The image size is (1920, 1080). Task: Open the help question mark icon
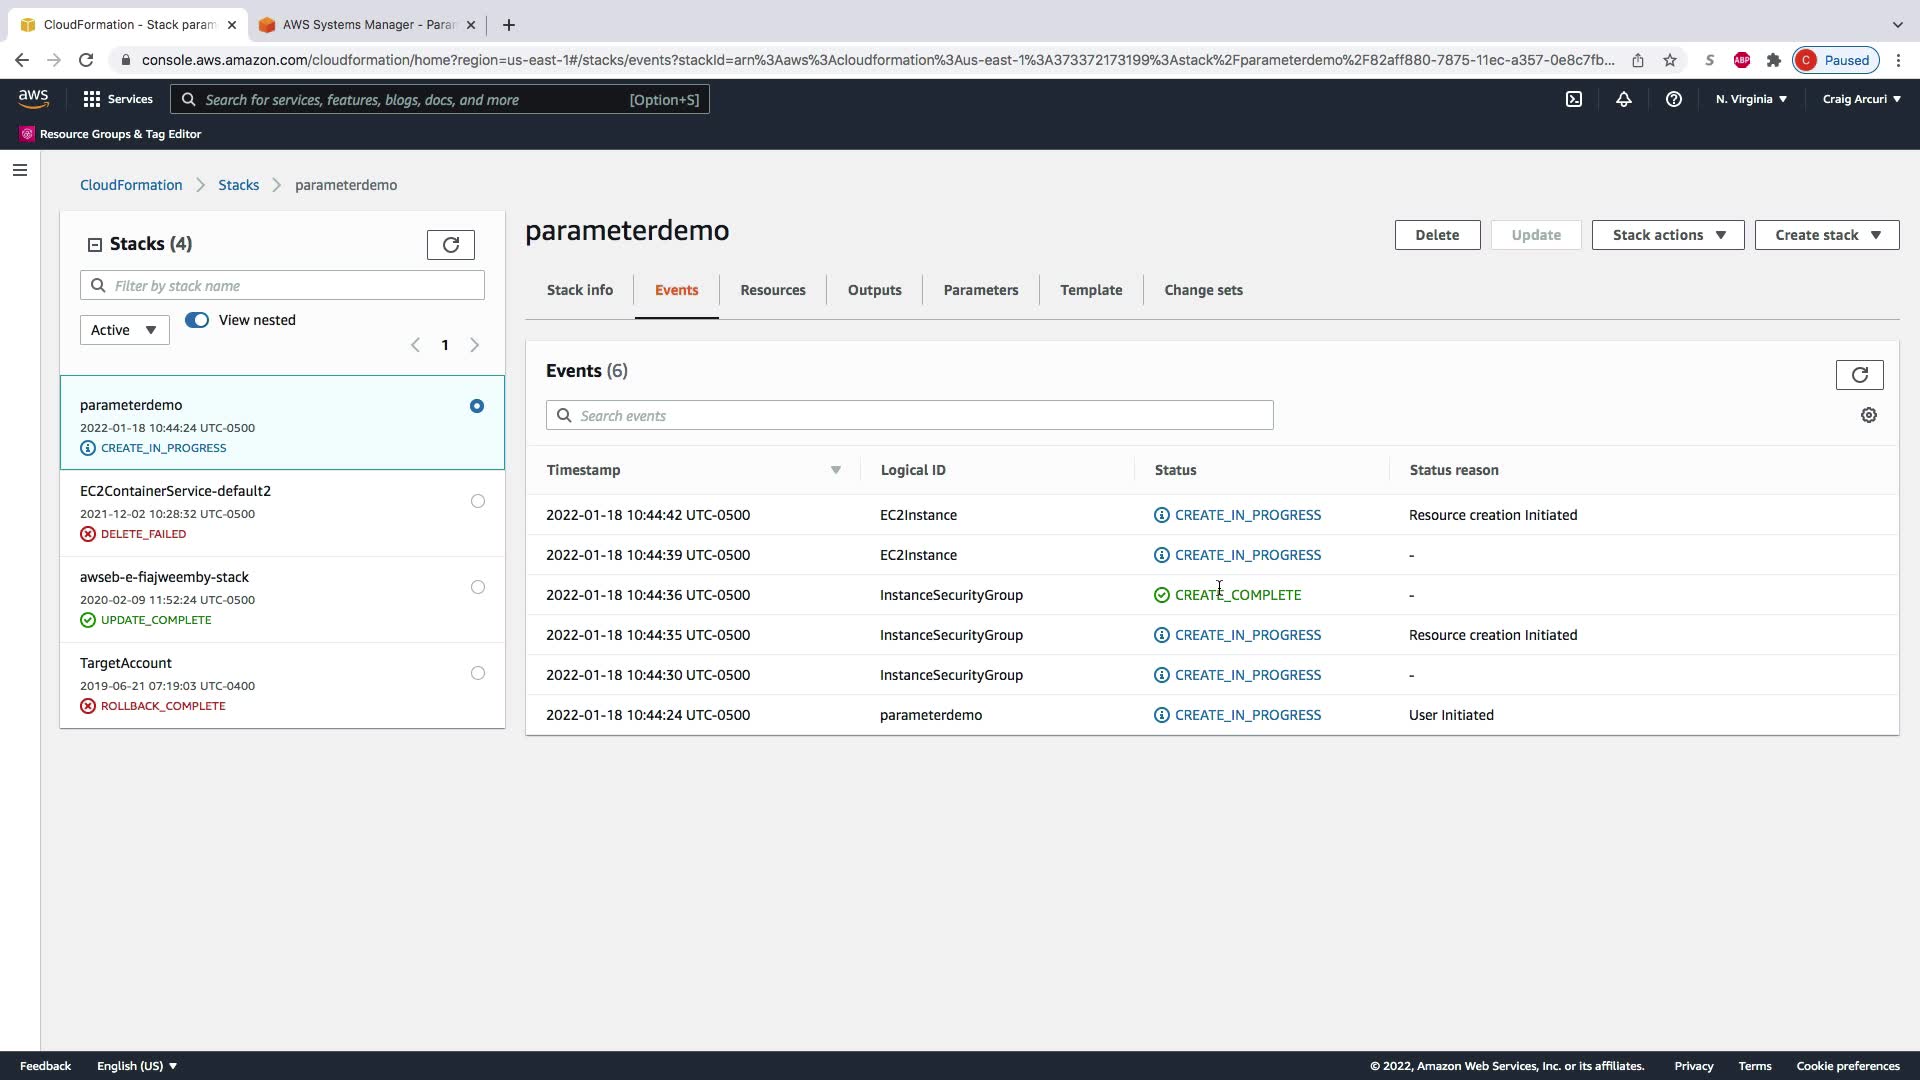[x=1673, y=99]
